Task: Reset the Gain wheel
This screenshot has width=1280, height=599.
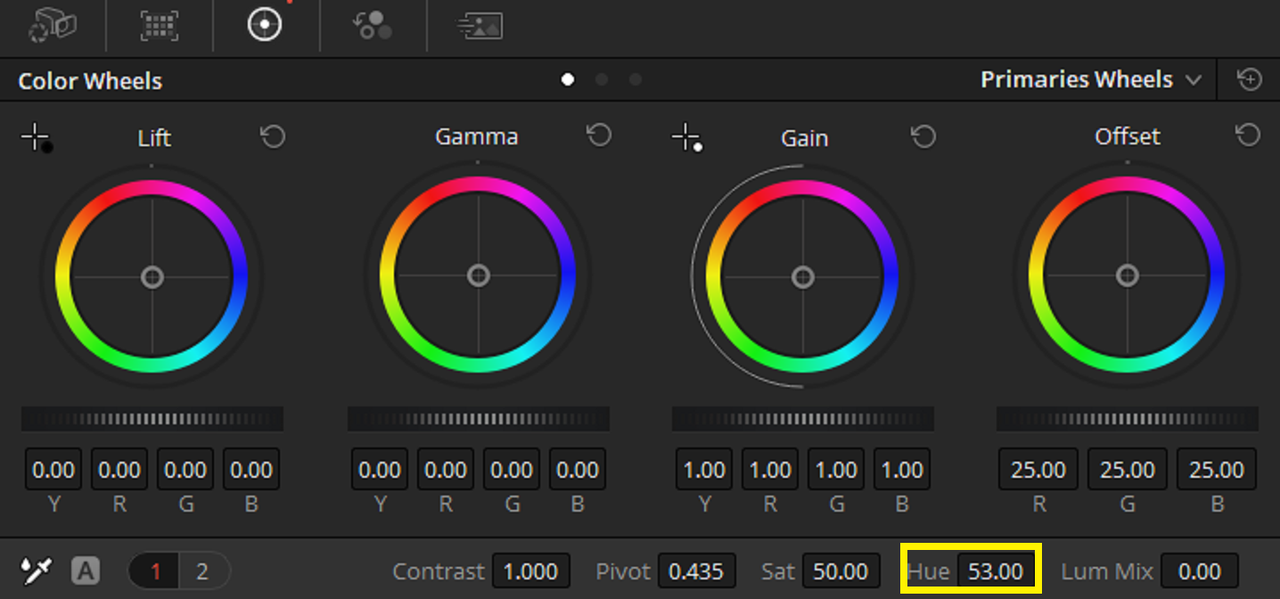Action: [923, 136]
